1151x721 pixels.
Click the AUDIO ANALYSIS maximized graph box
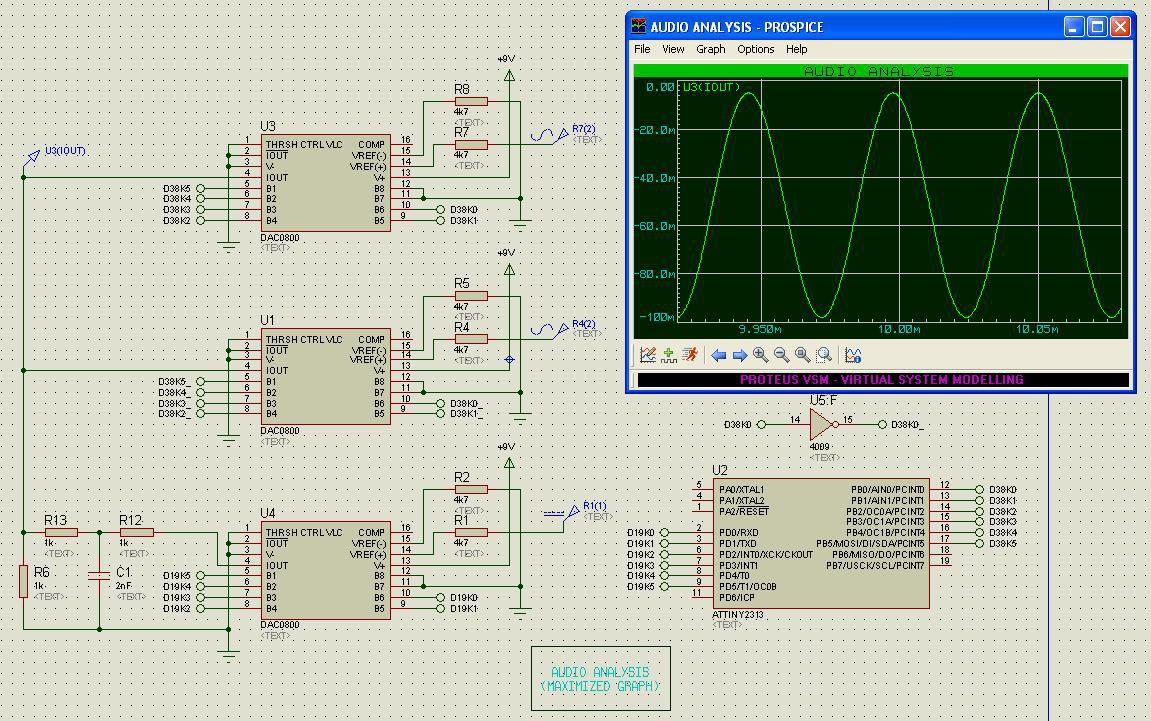pyautogui.click(x=600, y=678)
